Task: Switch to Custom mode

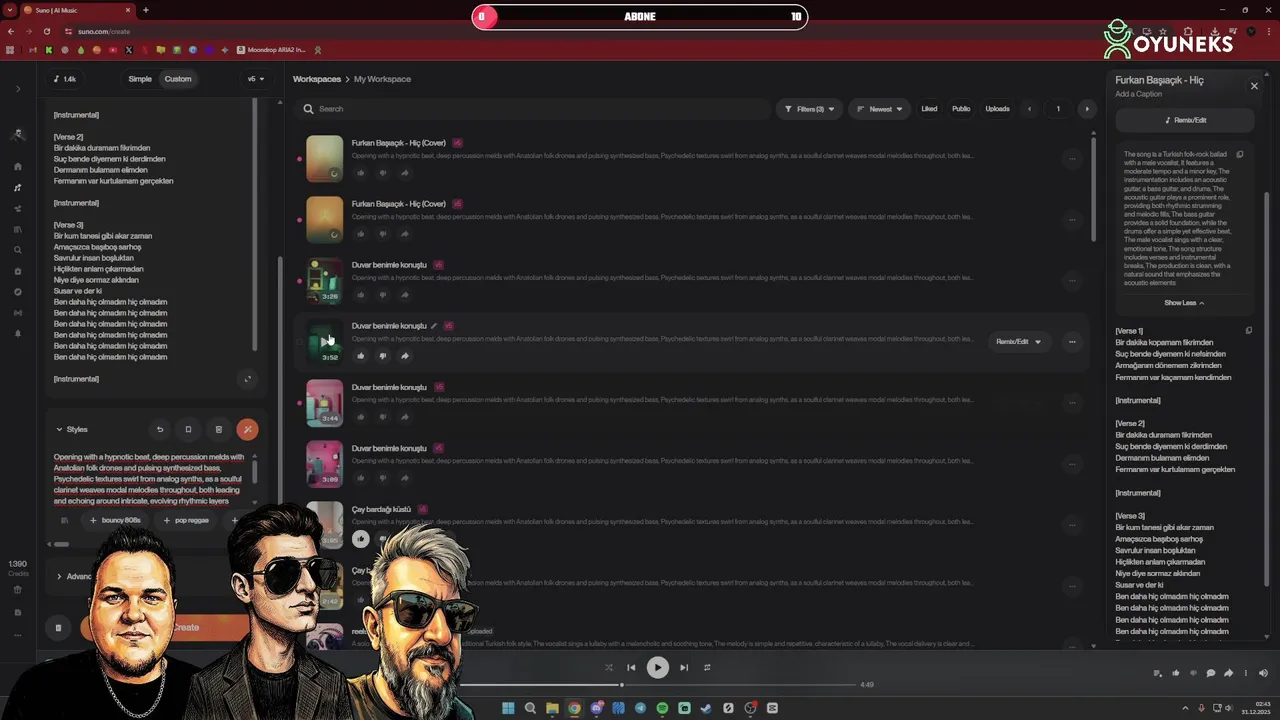Action: click(x=178, y=79)
